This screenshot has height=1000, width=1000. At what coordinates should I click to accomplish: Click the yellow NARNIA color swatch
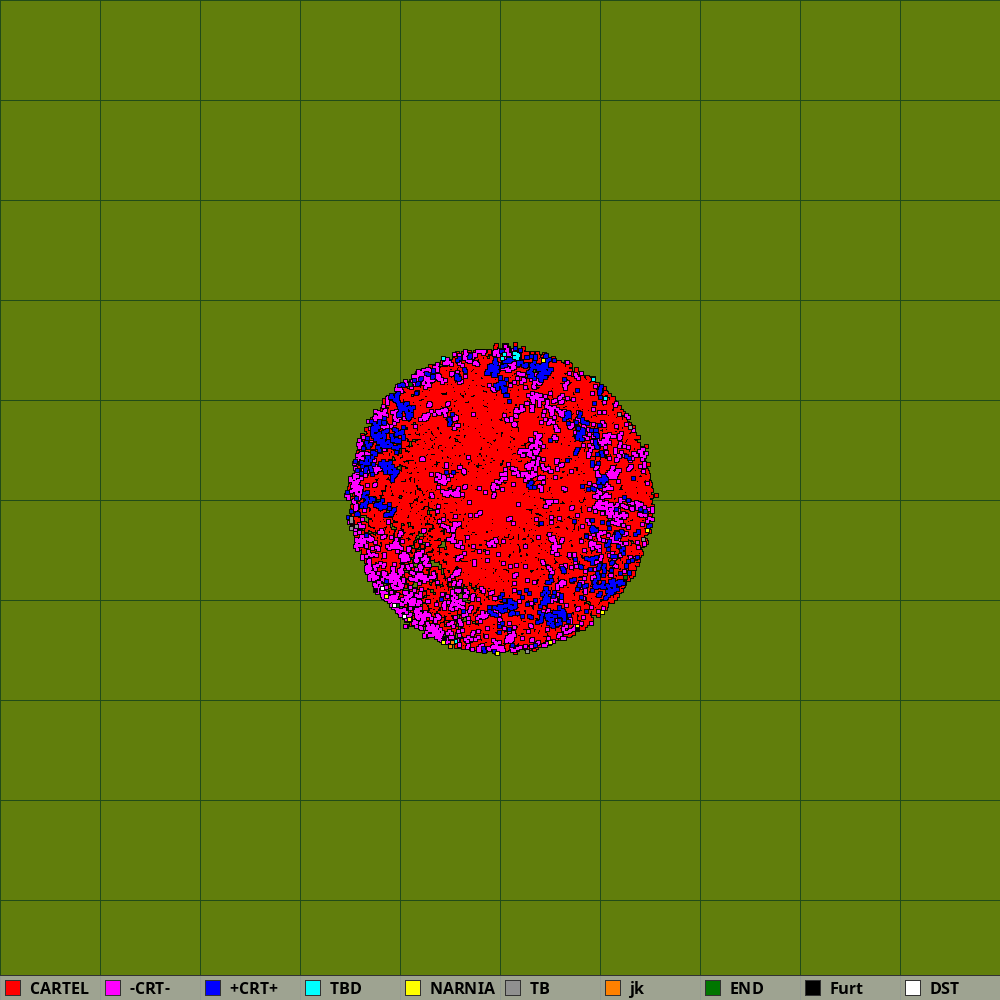click(413, 988)
